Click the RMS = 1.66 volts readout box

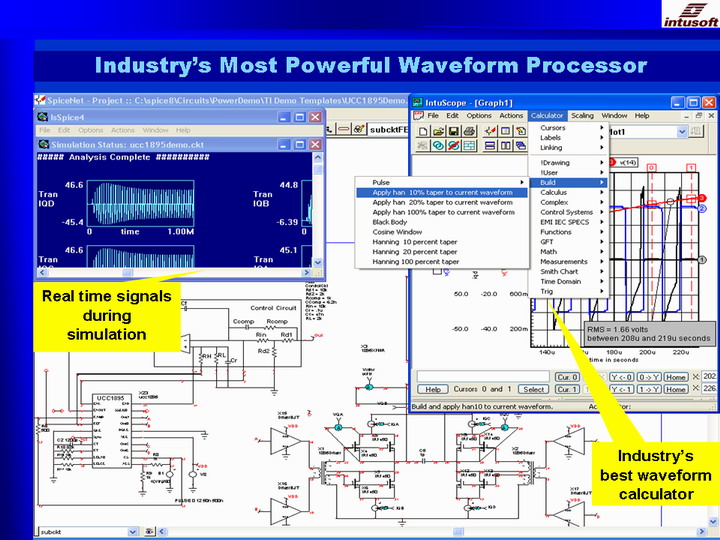pos(649,334)
